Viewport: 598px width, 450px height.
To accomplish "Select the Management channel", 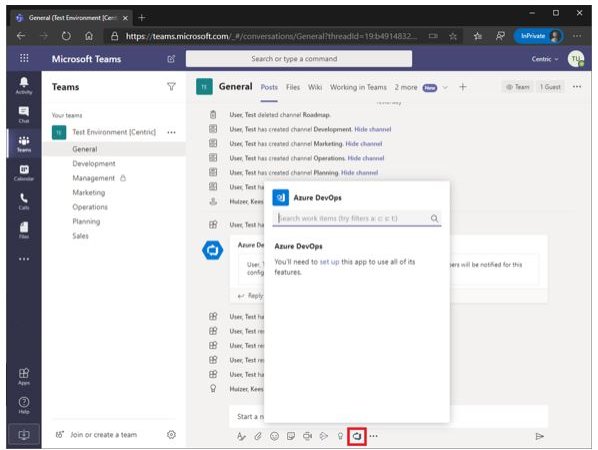I will click(93, 178).
